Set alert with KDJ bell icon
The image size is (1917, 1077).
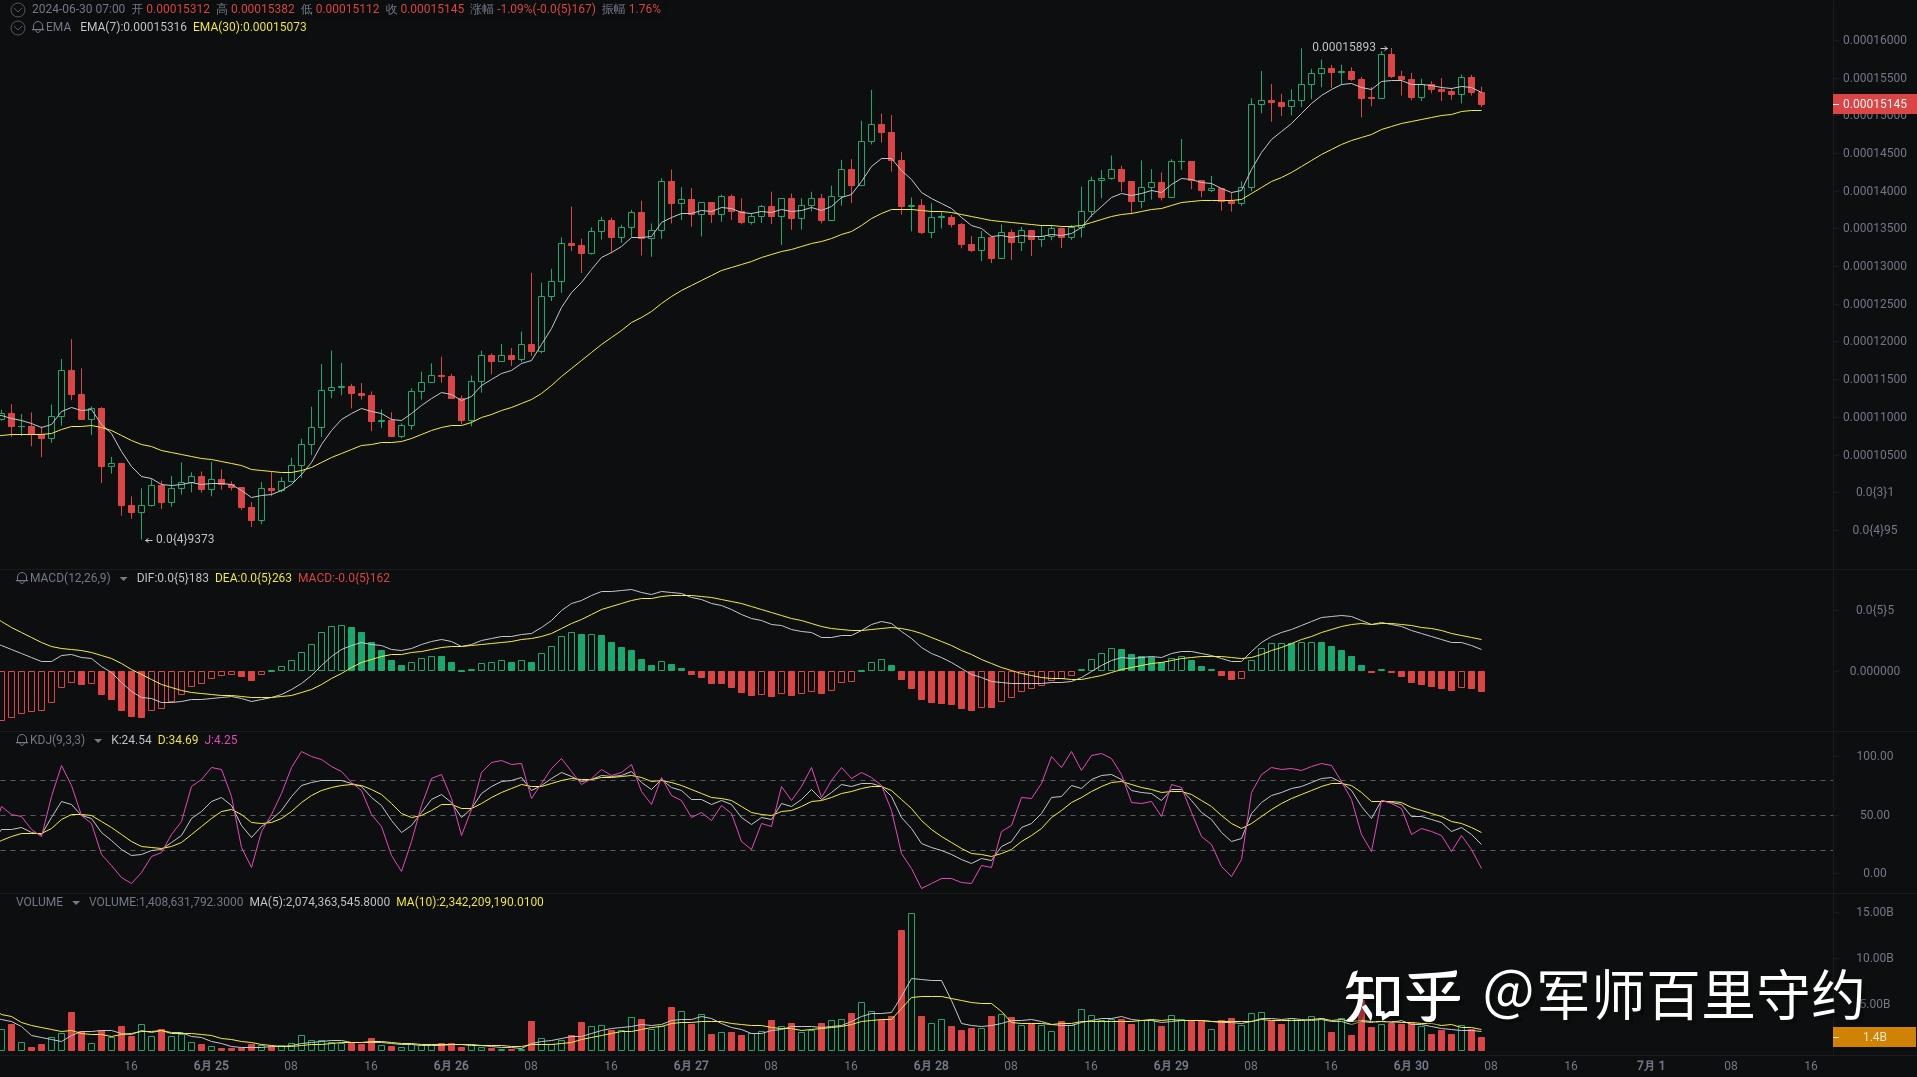pyautogui.click(x=22, y=740)
